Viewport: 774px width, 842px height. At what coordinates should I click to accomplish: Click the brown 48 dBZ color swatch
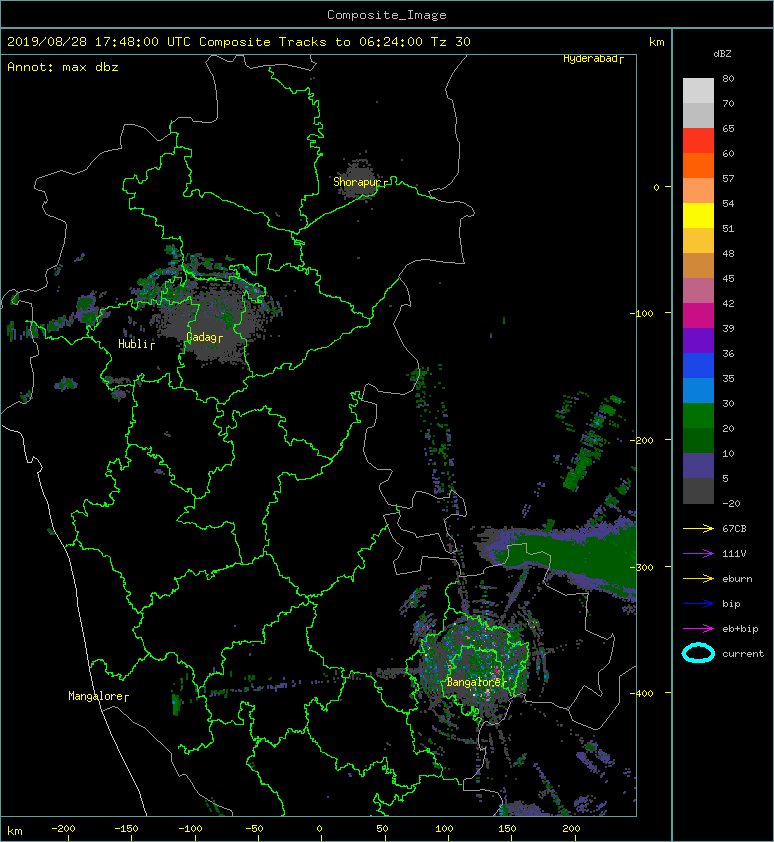click(x=698, y=265)
